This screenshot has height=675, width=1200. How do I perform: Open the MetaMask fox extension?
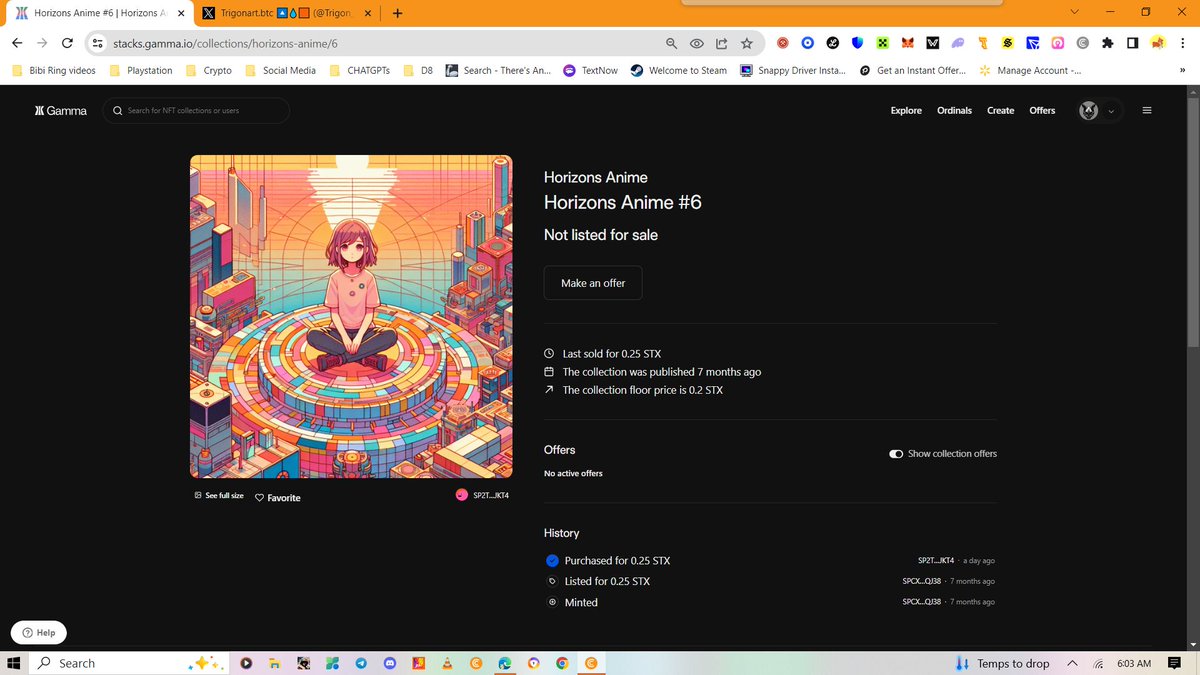click(908, 43)
